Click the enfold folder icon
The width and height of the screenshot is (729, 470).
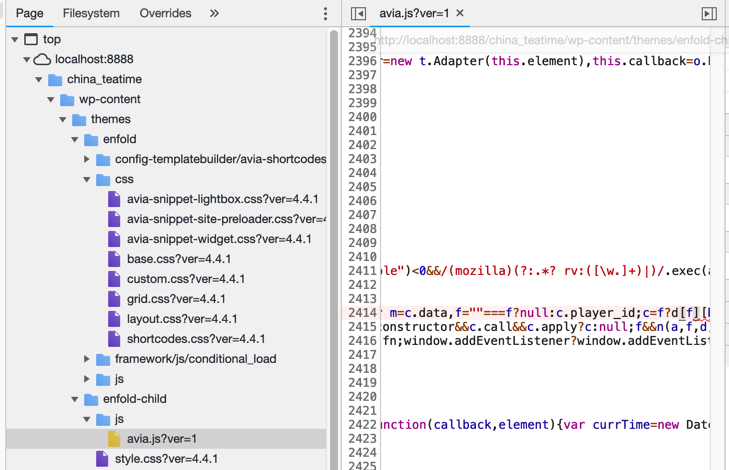click(91, 139)
